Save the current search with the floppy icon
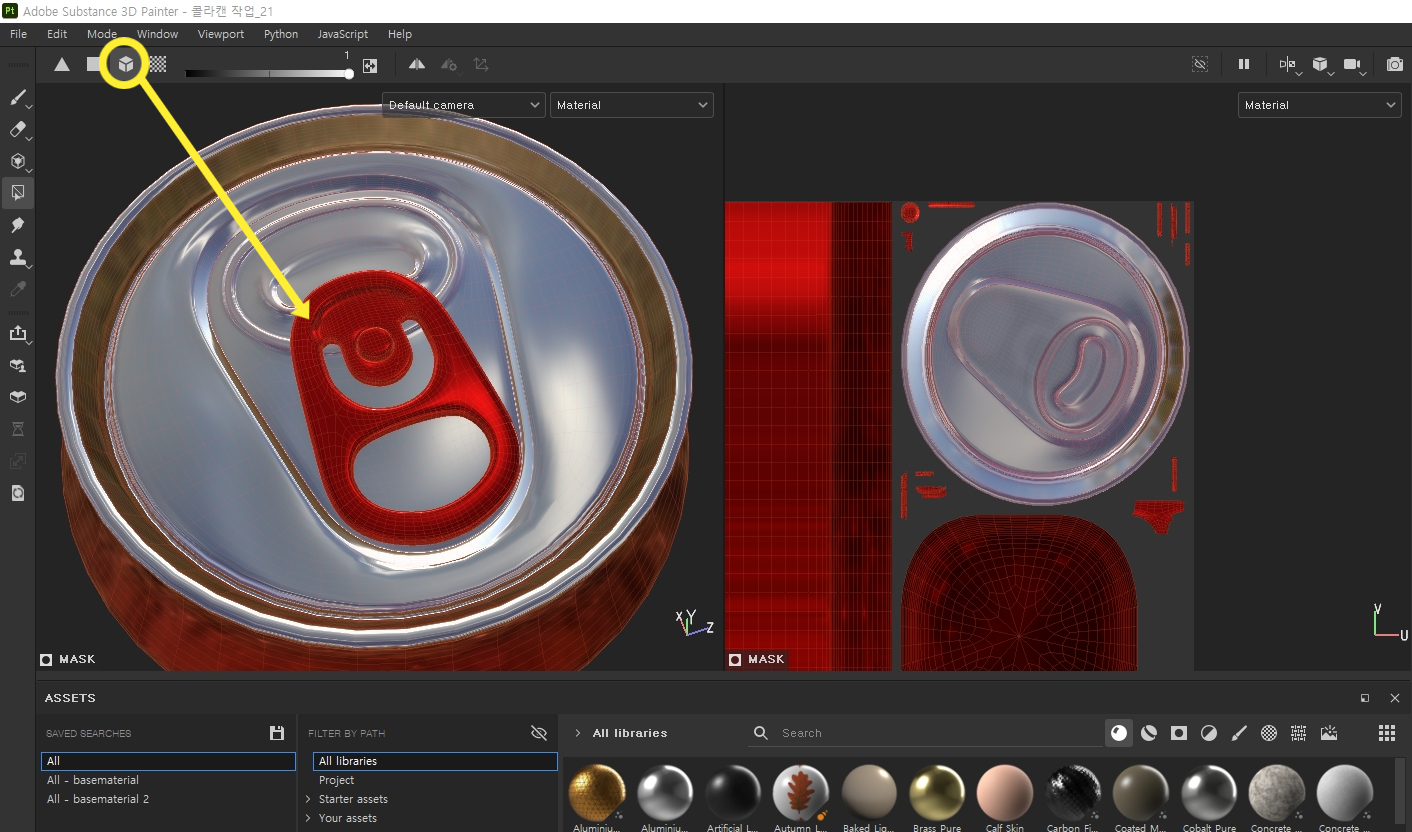Viewport: 1412px width, 832px height. point(277,733)
